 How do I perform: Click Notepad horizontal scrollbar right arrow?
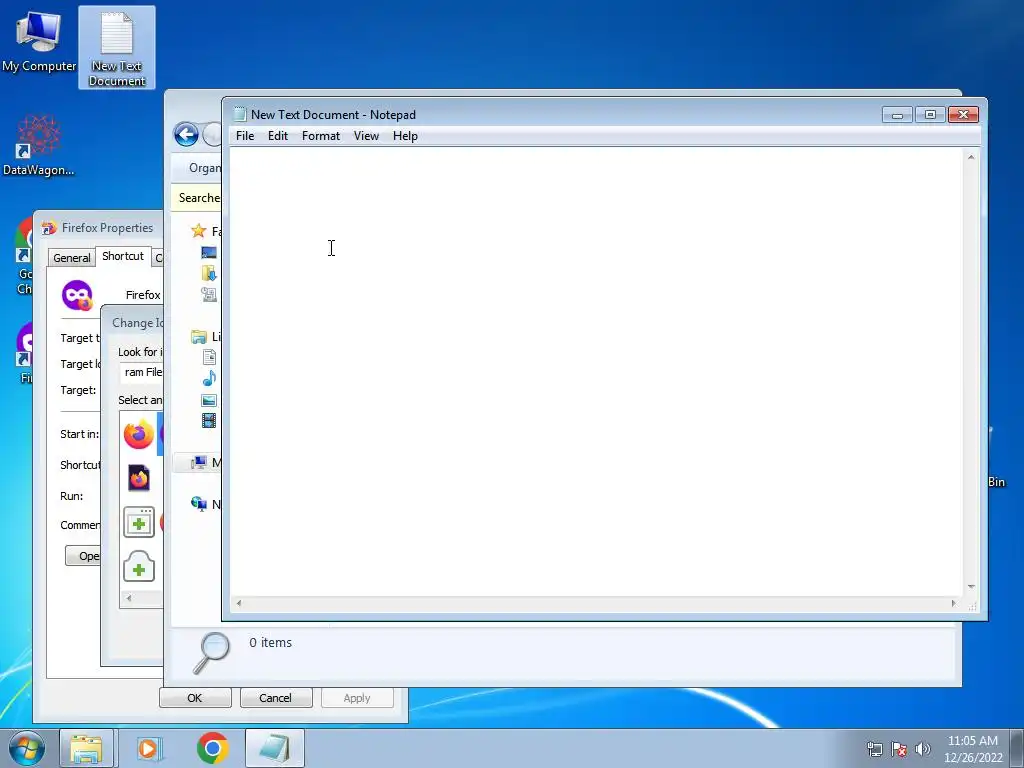point(953,603)
